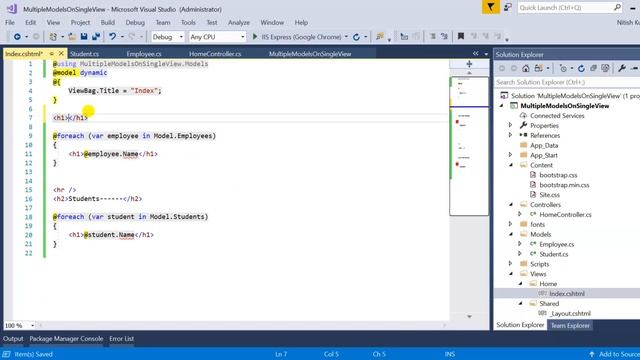Expand HomeController.cs node
This screenshot has width=640, height=360.
point(520,214)
